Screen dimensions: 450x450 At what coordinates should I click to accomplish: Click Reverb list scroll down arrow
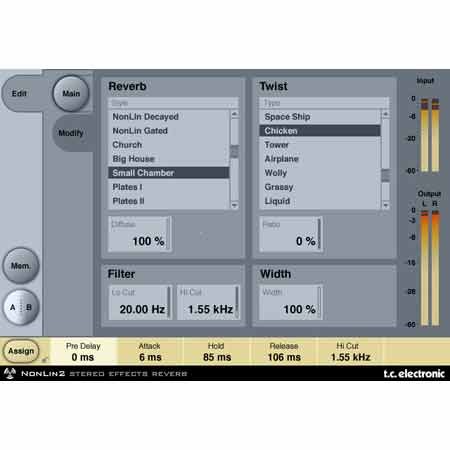(234, 205)
